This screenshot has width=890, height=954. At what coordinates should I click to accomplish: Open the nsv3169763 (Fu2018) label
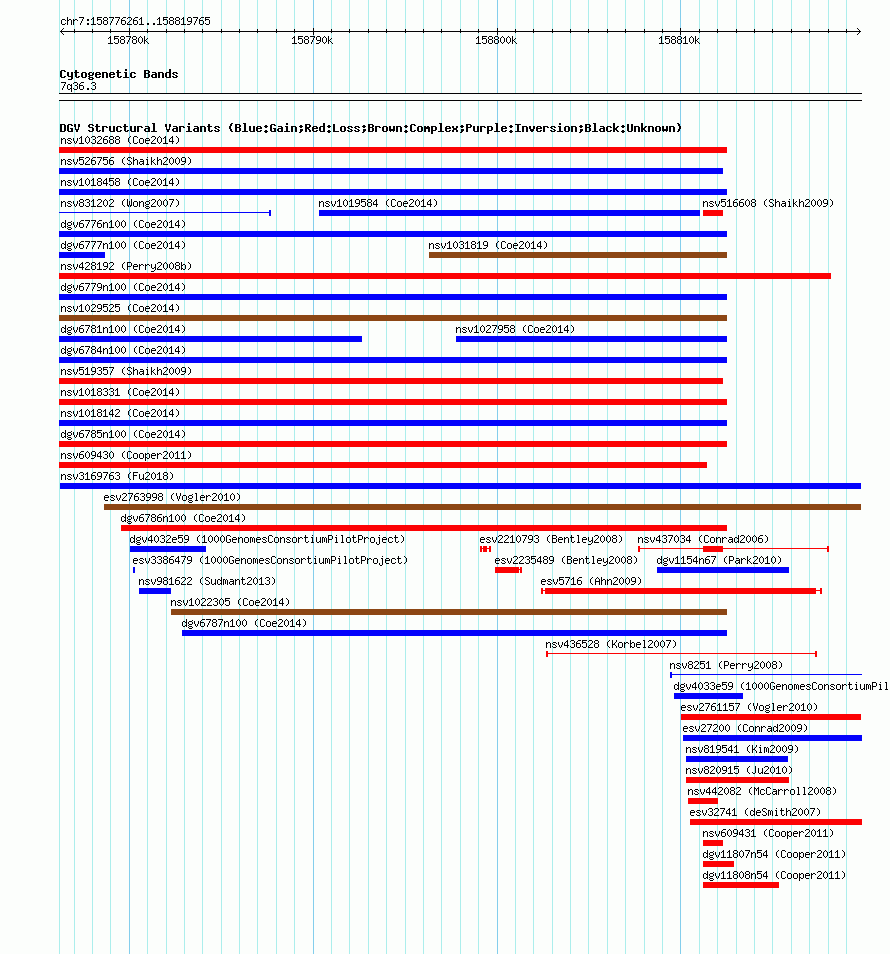click(117, 476)
